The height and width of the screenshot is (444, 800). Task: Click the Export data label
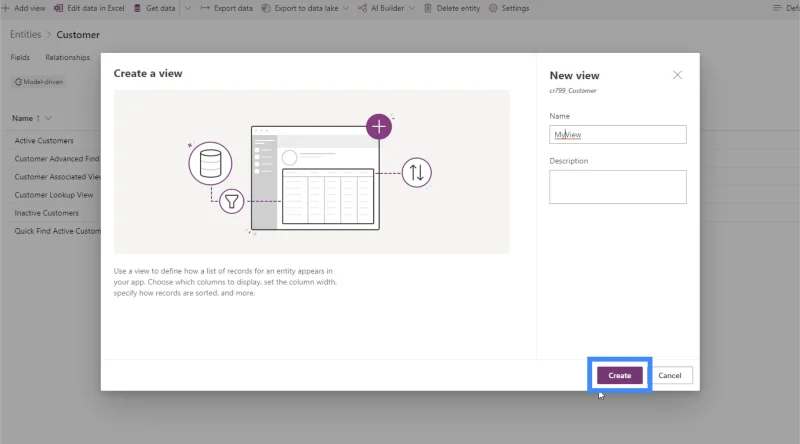coord(233,8)
